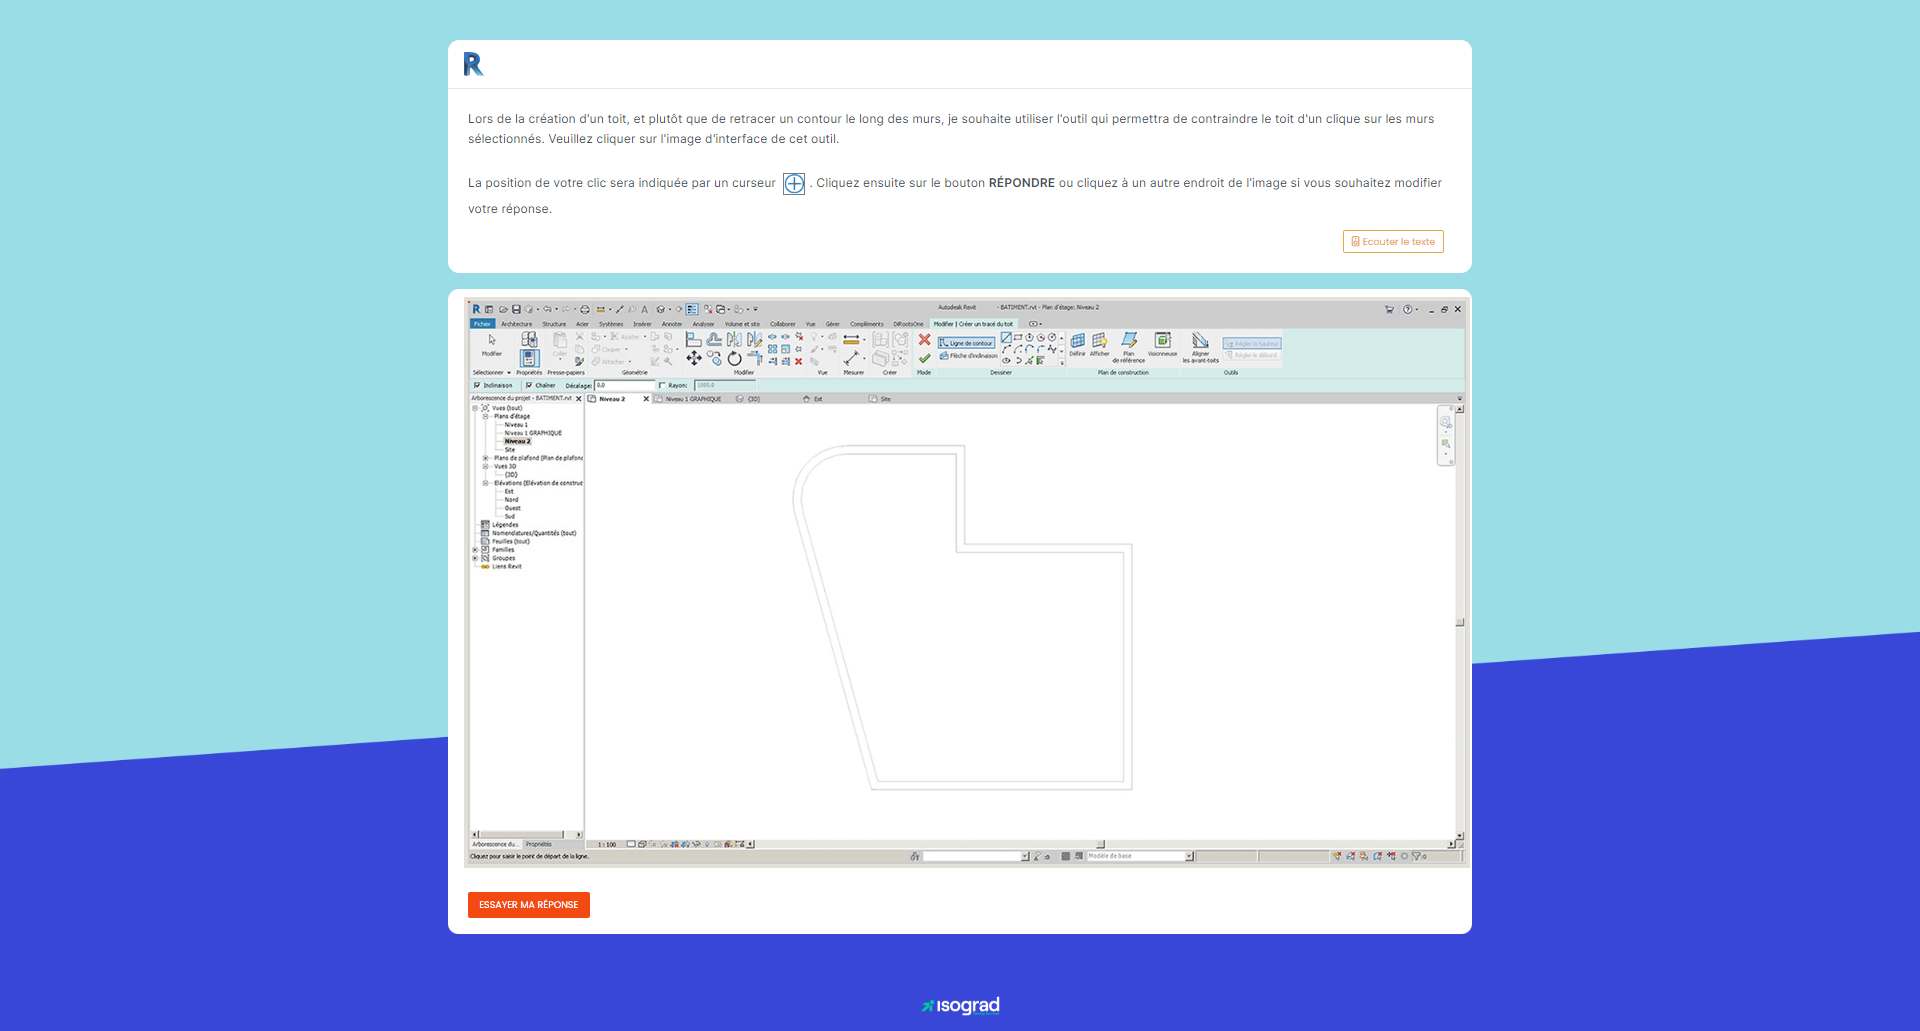This screenshot has height=1031, width=1920.
Task: Click the green check to finish sketch mode
Action: click(925, 357)
